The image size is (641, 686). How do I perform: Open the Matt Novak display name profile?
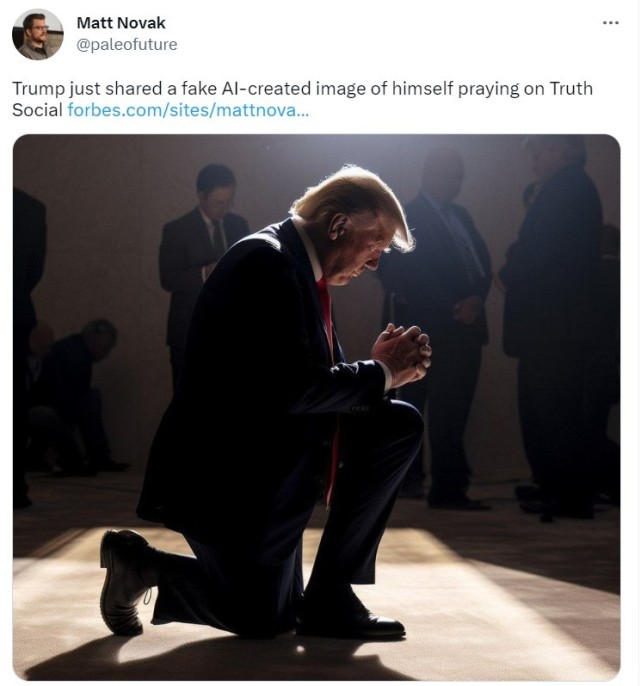click(x=121, y=23)
